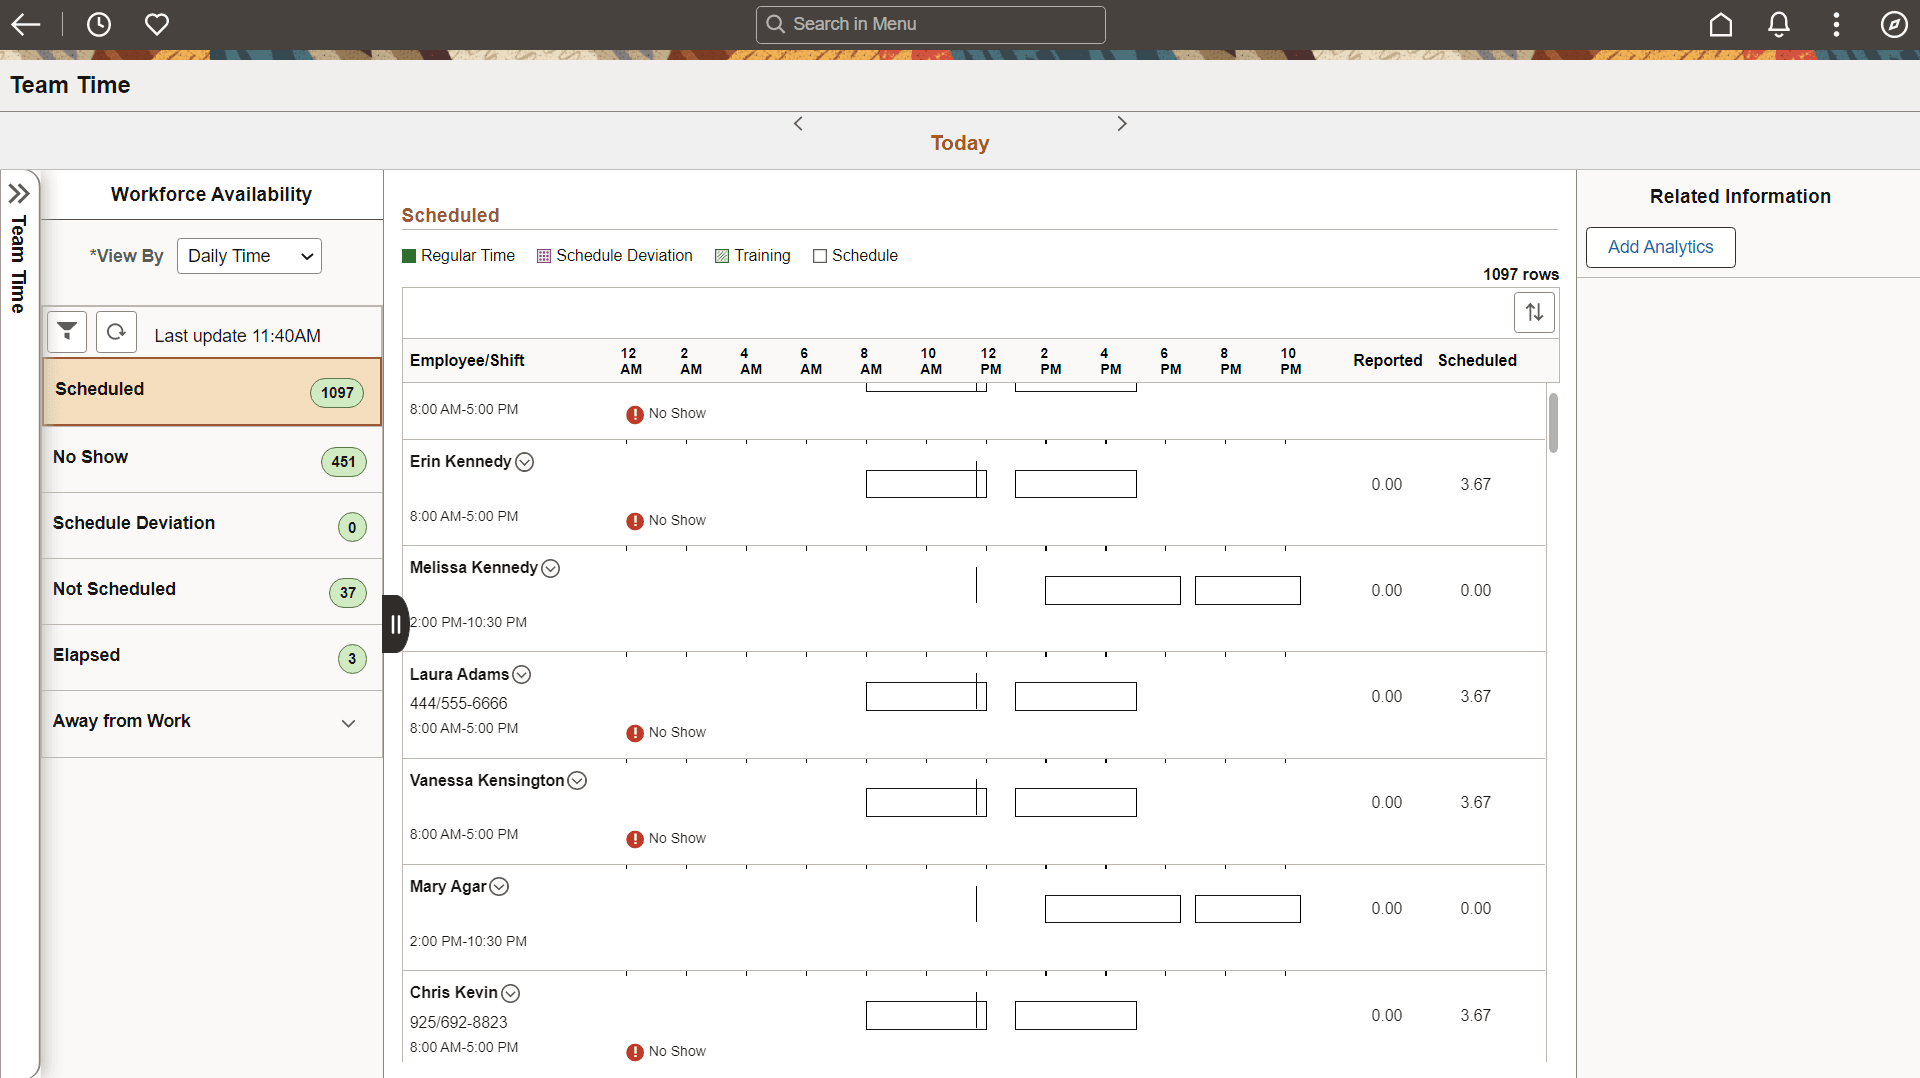Screen dimensions: 1920x1078
Task: Click the Employee/Shift column header
Action: 467,361
